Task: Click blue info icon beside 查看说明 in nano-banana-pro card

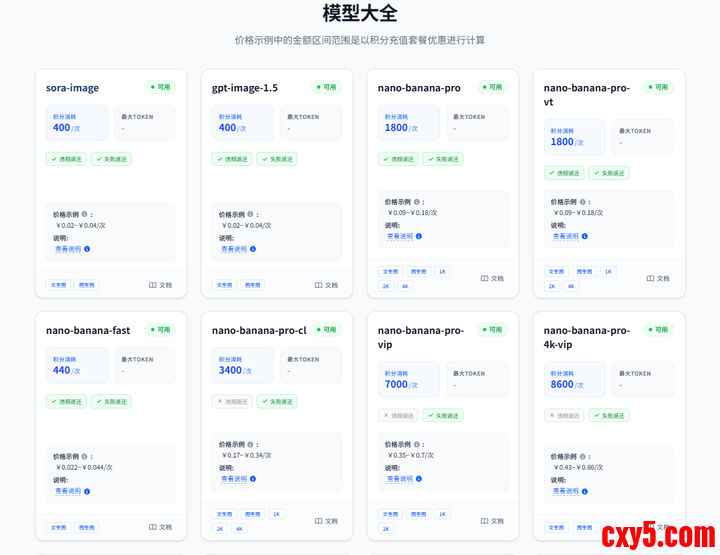Action: 419,236
